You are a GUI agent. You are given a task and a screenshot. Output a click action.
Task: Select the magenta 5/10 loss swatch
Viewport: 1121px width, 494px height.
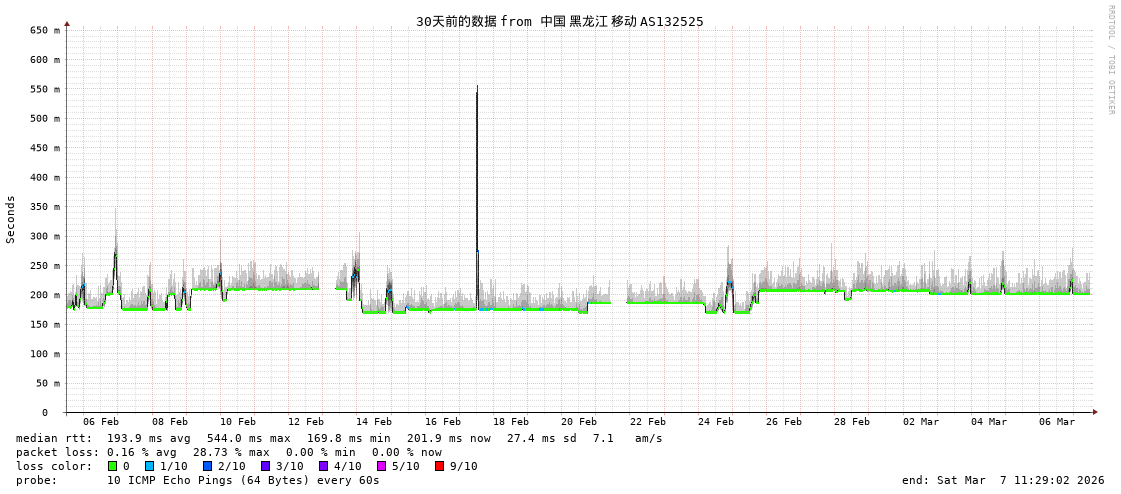tap(381, 466)
